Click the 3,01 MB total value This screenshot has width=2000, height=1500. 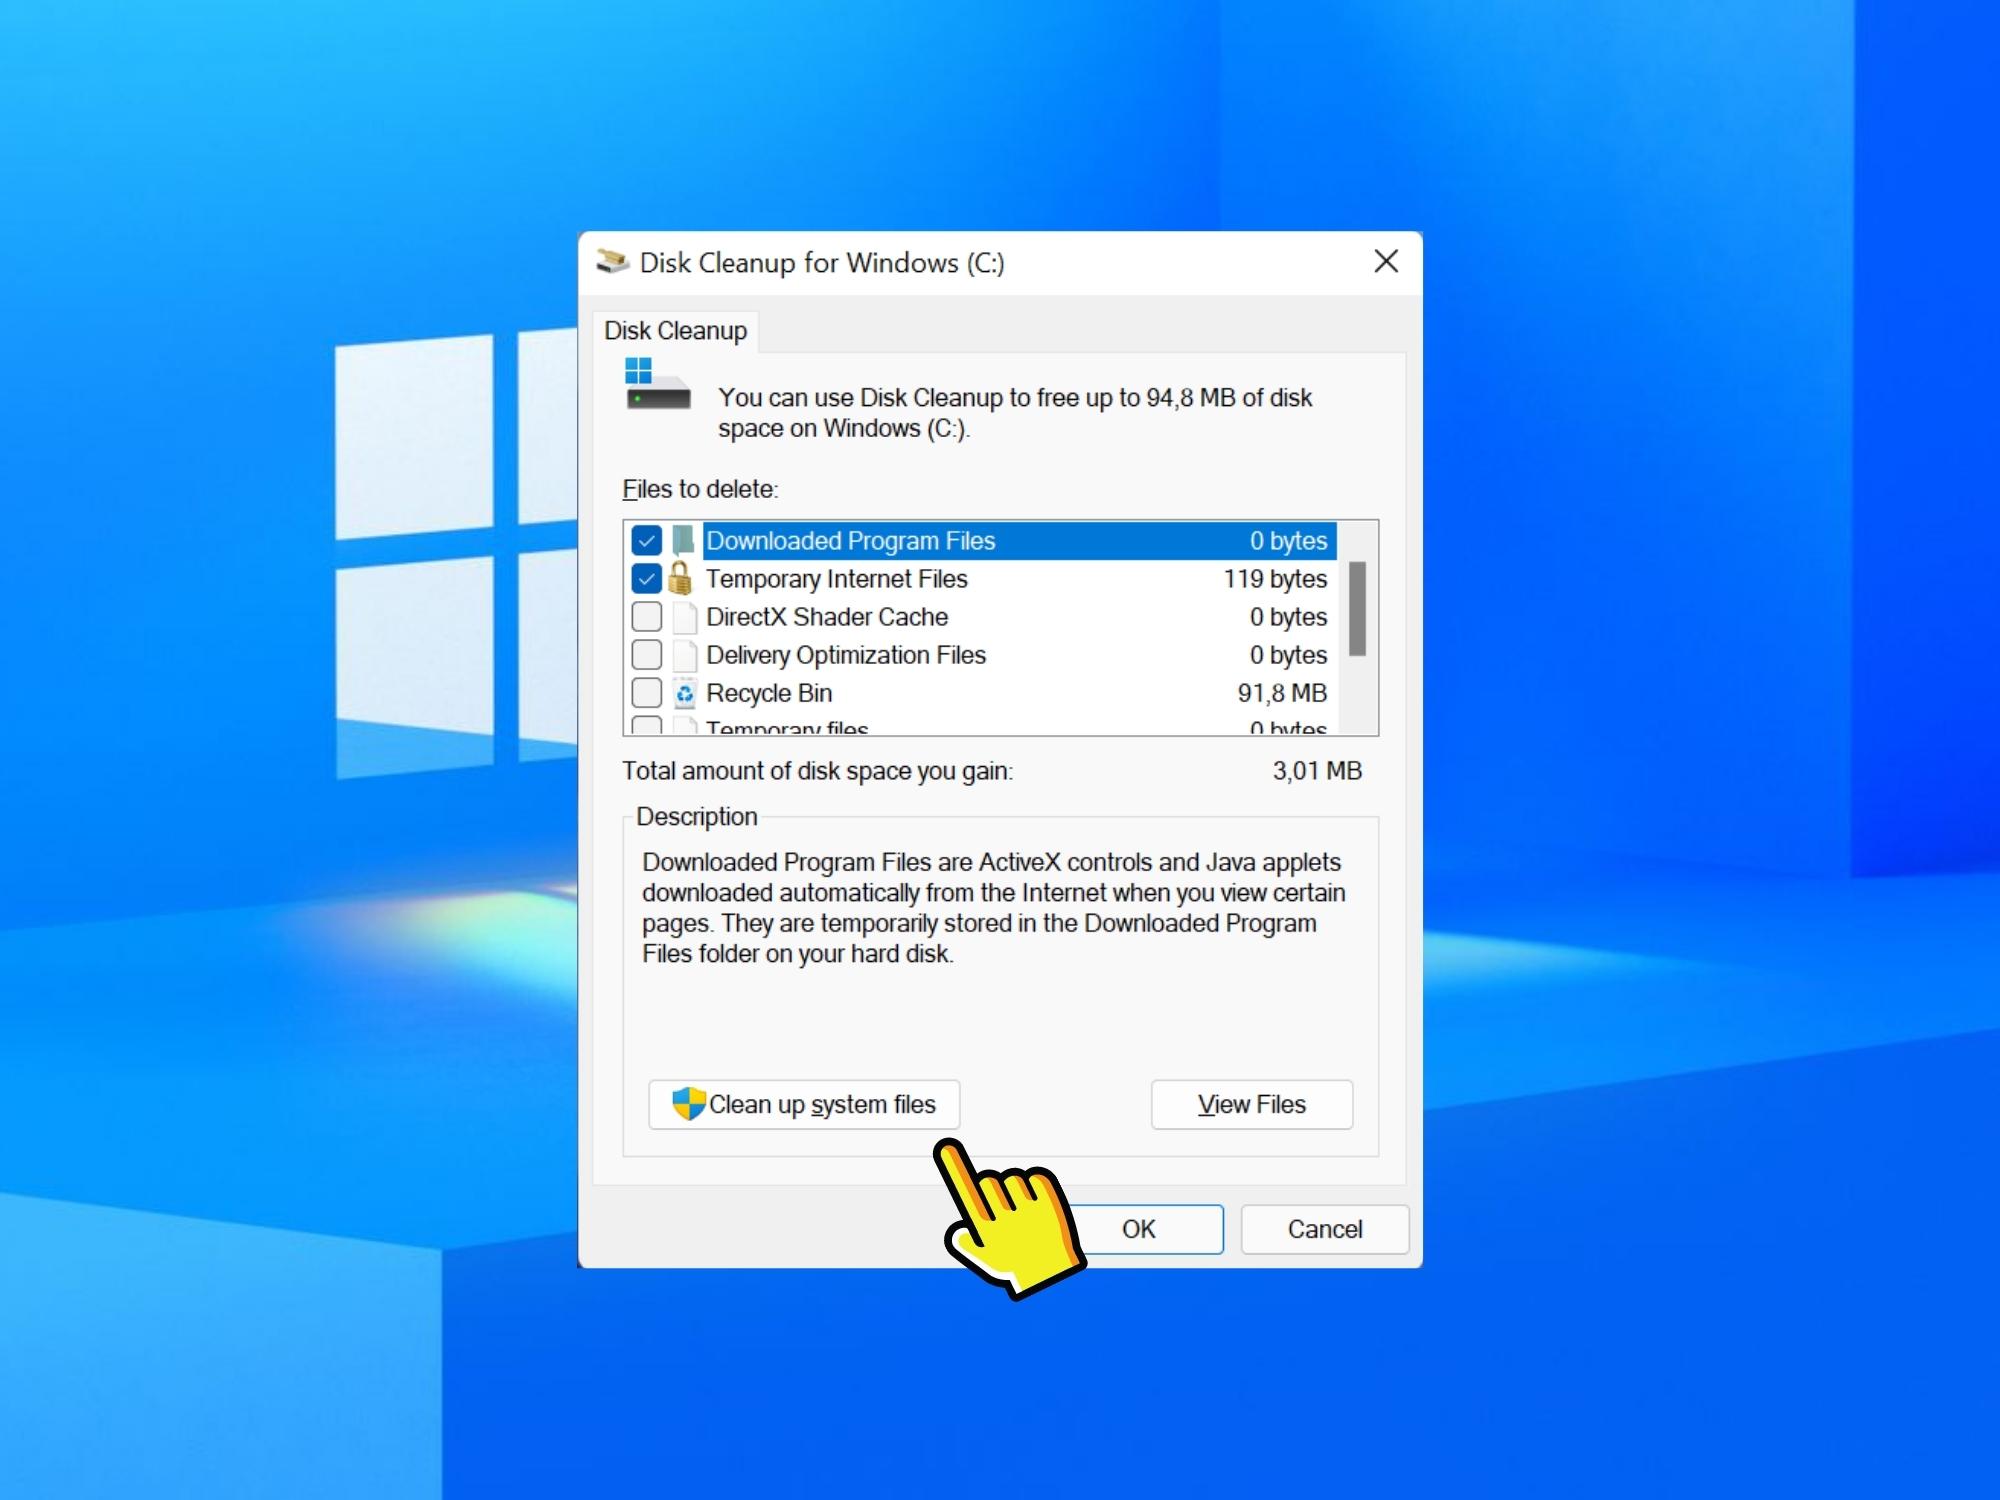coord(1317,771)
